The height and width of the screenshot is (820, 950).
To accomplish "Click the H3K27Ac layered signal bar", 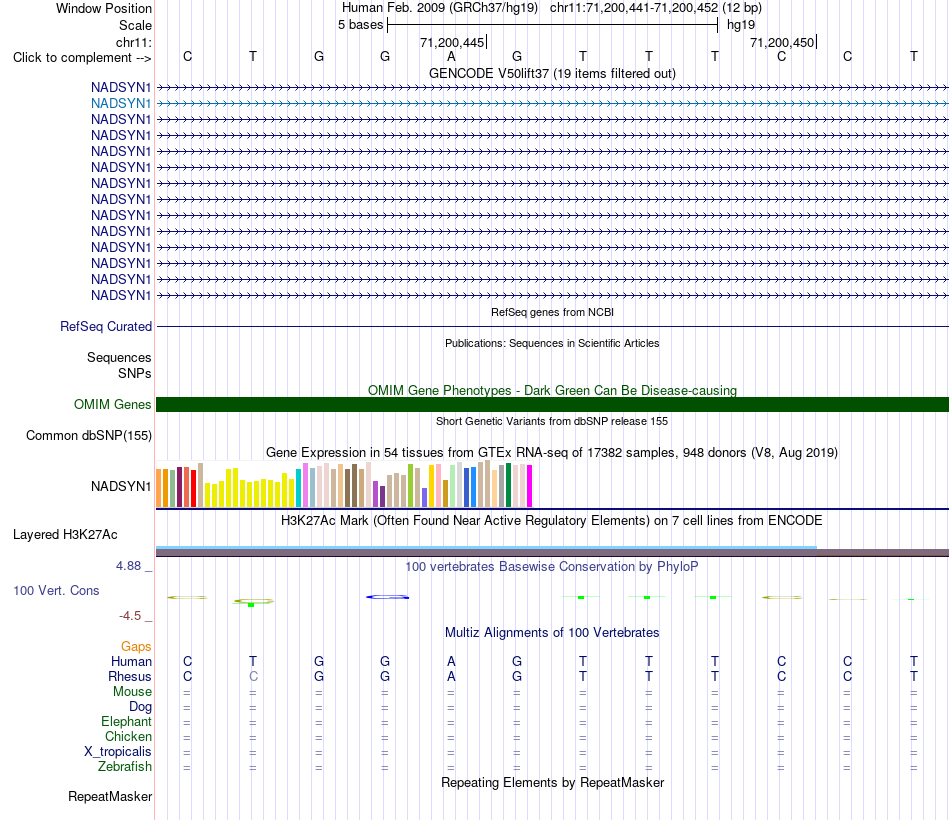I will (552, 551).
